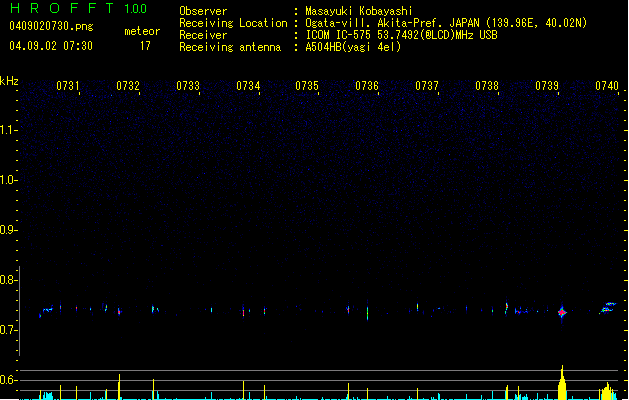Click the 'Receiving Location' label

pos(233,23)
